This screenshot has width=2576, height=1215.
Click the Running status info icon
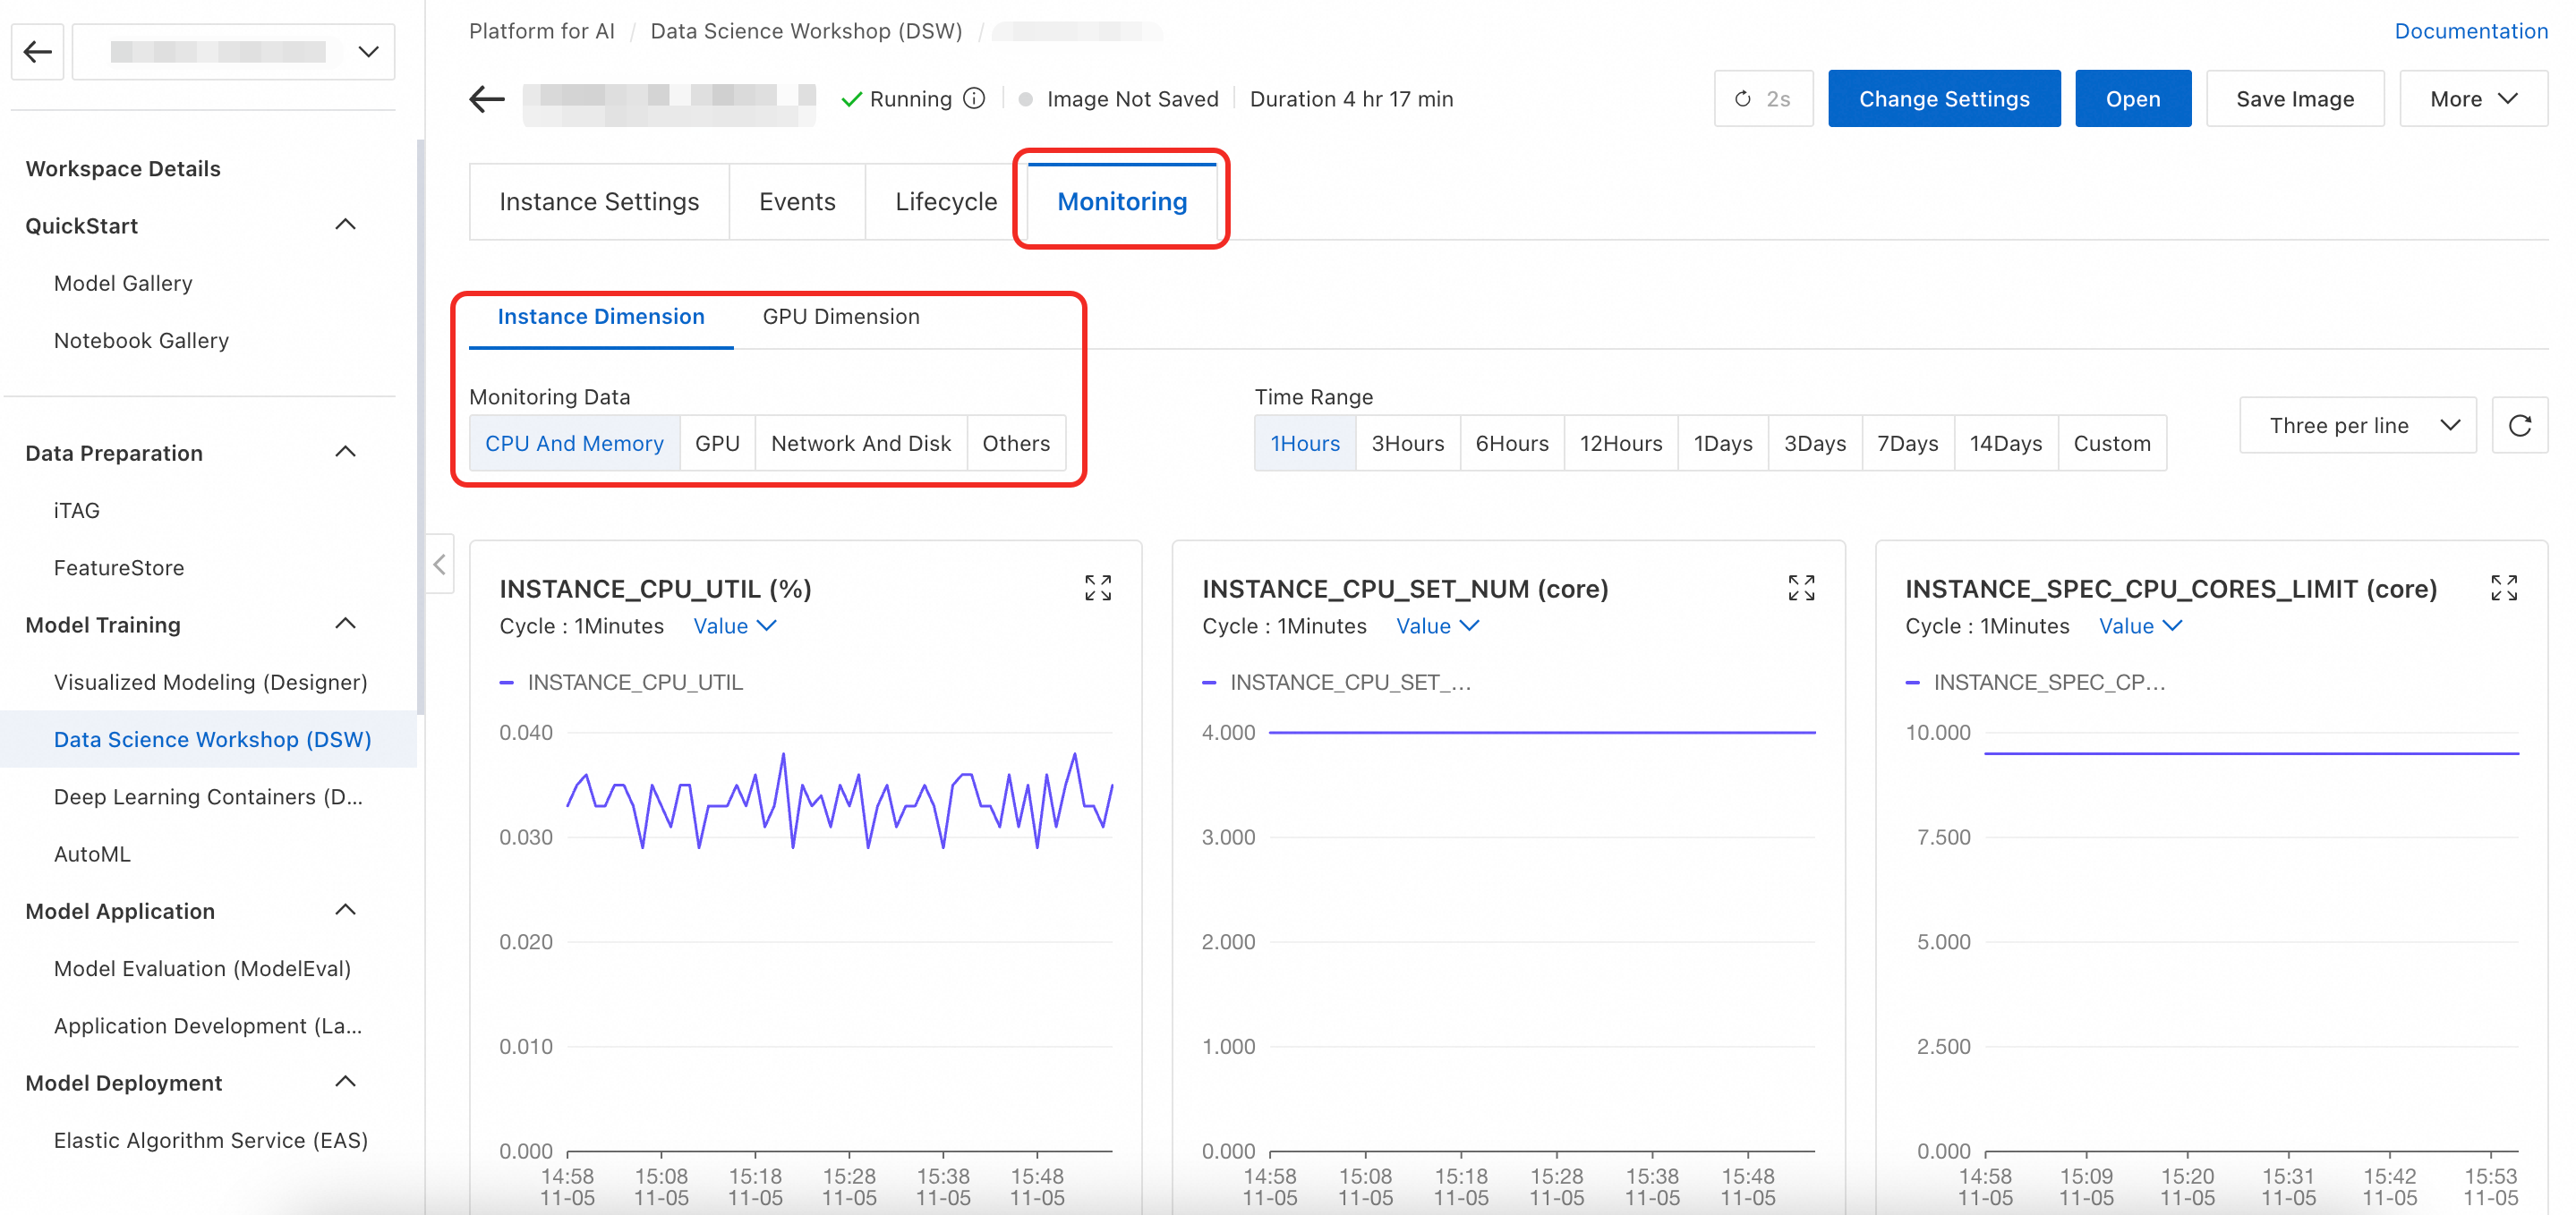coord(974,98)
